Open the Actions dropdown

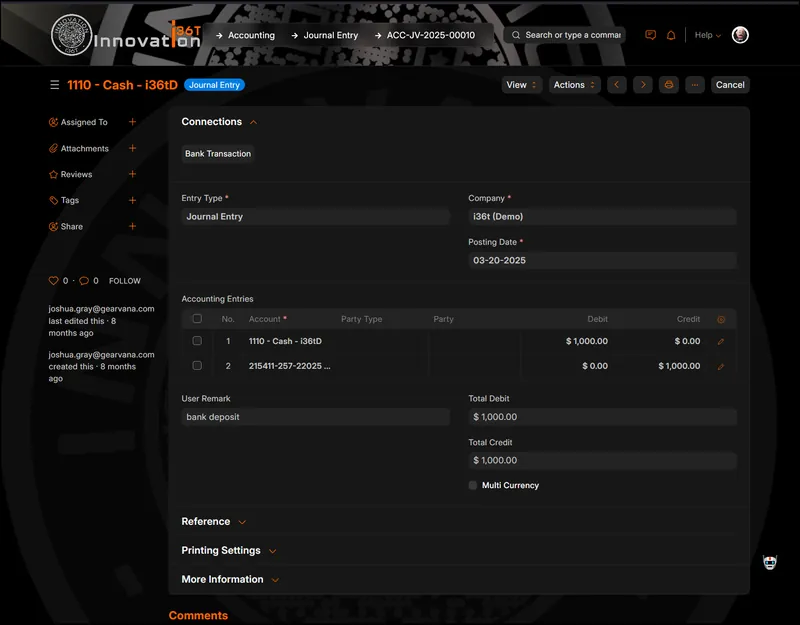[574, 85]
